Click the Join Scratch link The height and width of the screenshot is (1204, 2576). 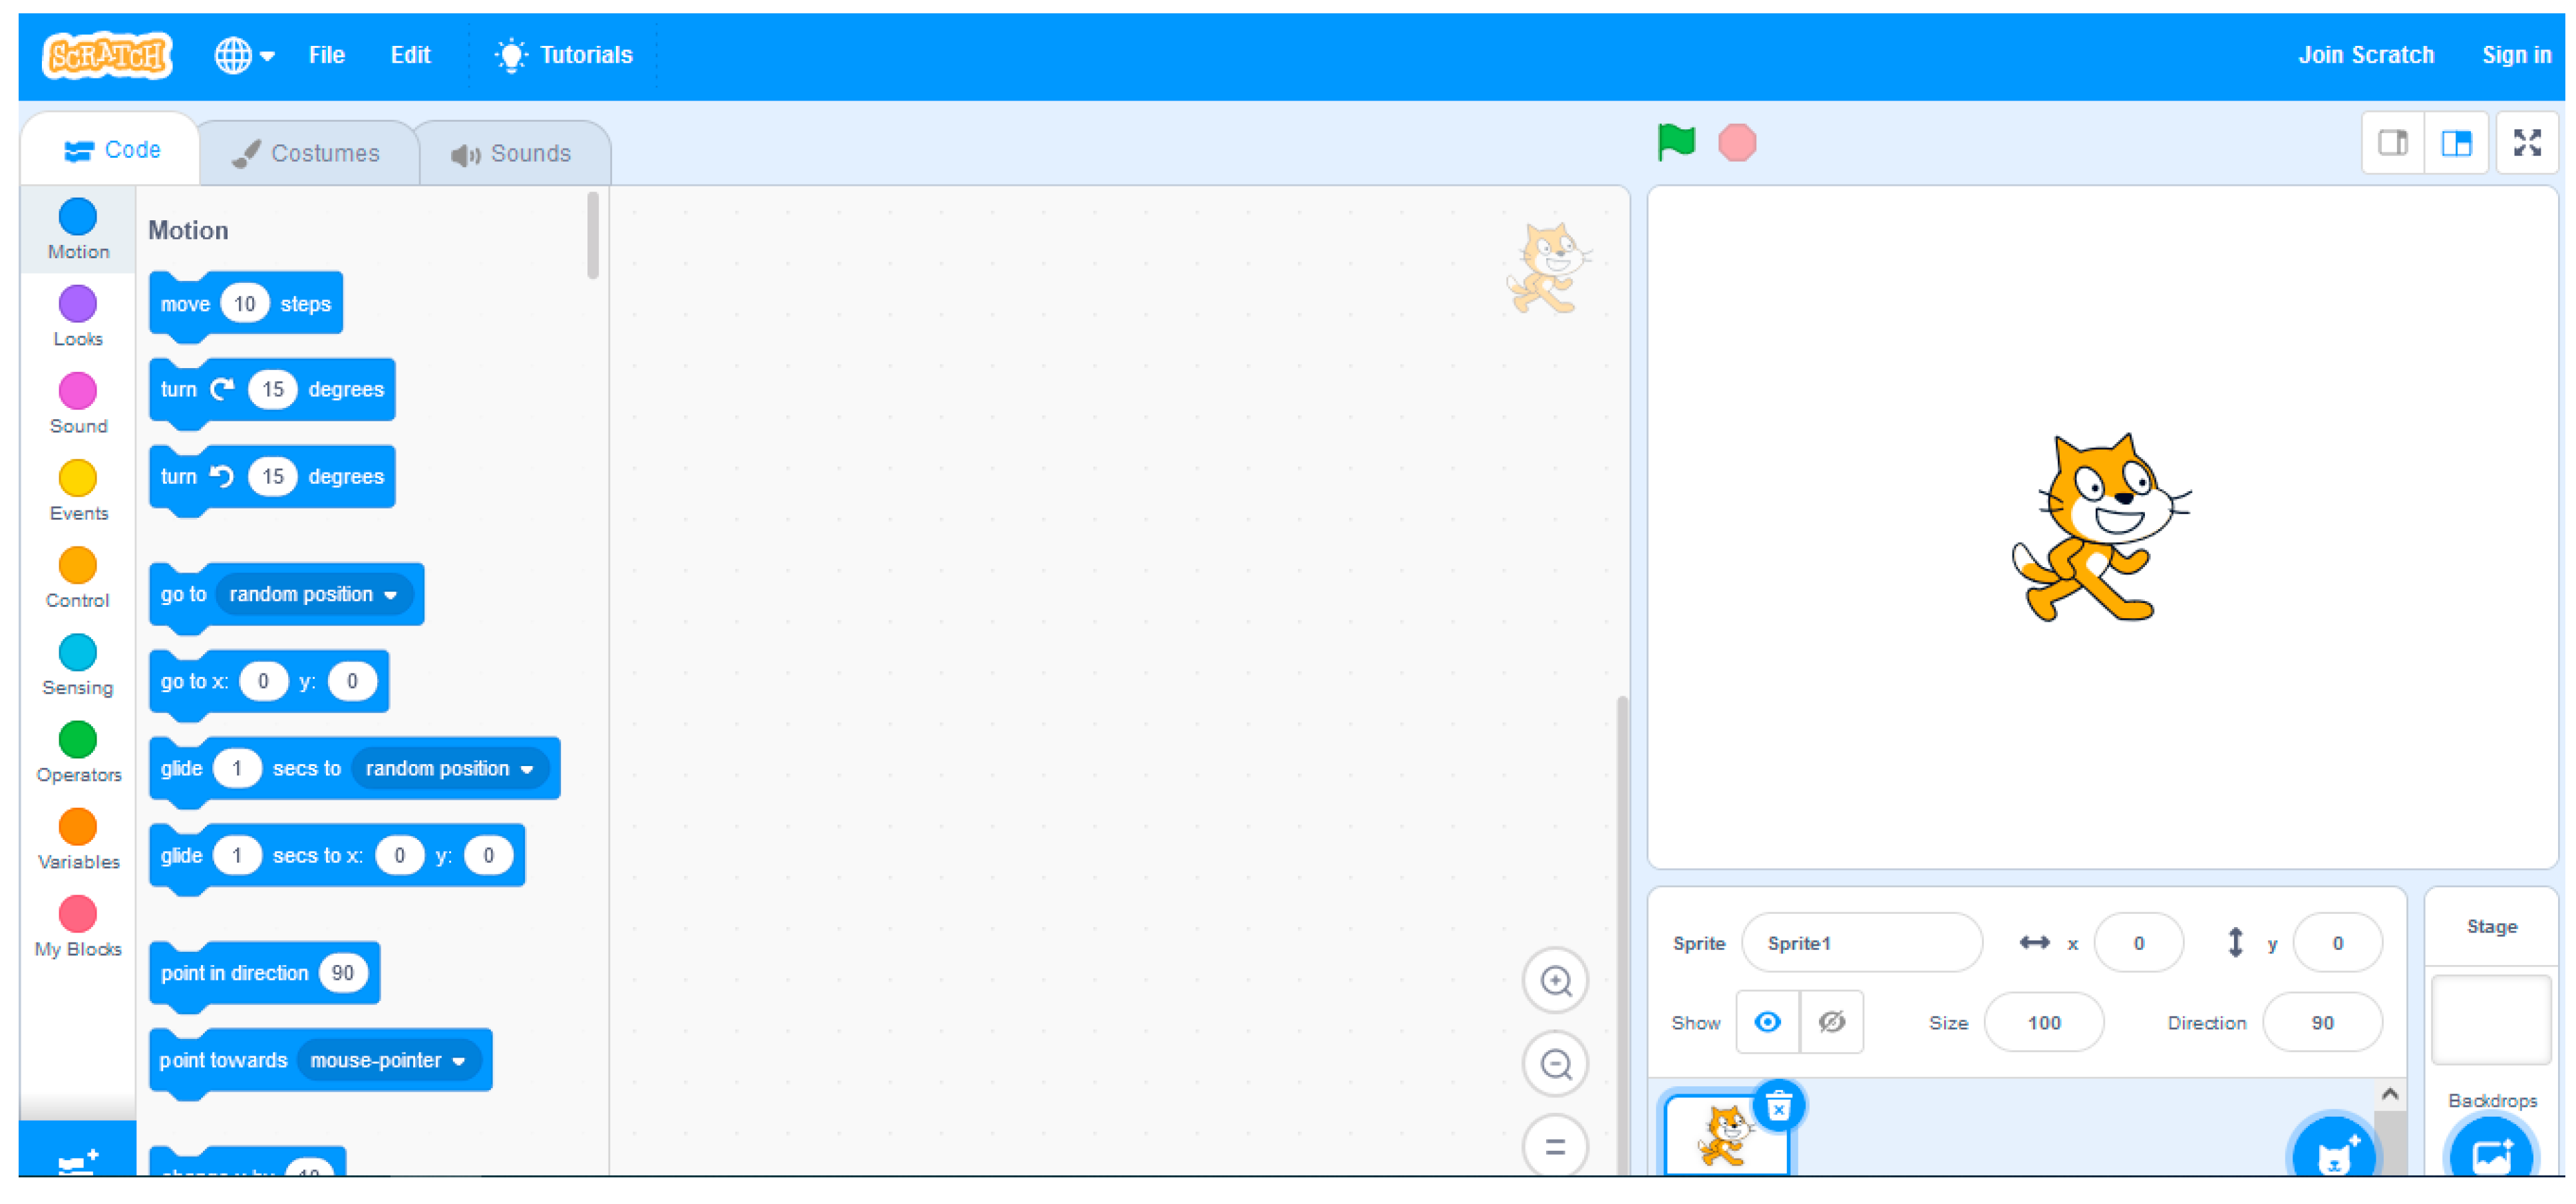[2365, 55]
